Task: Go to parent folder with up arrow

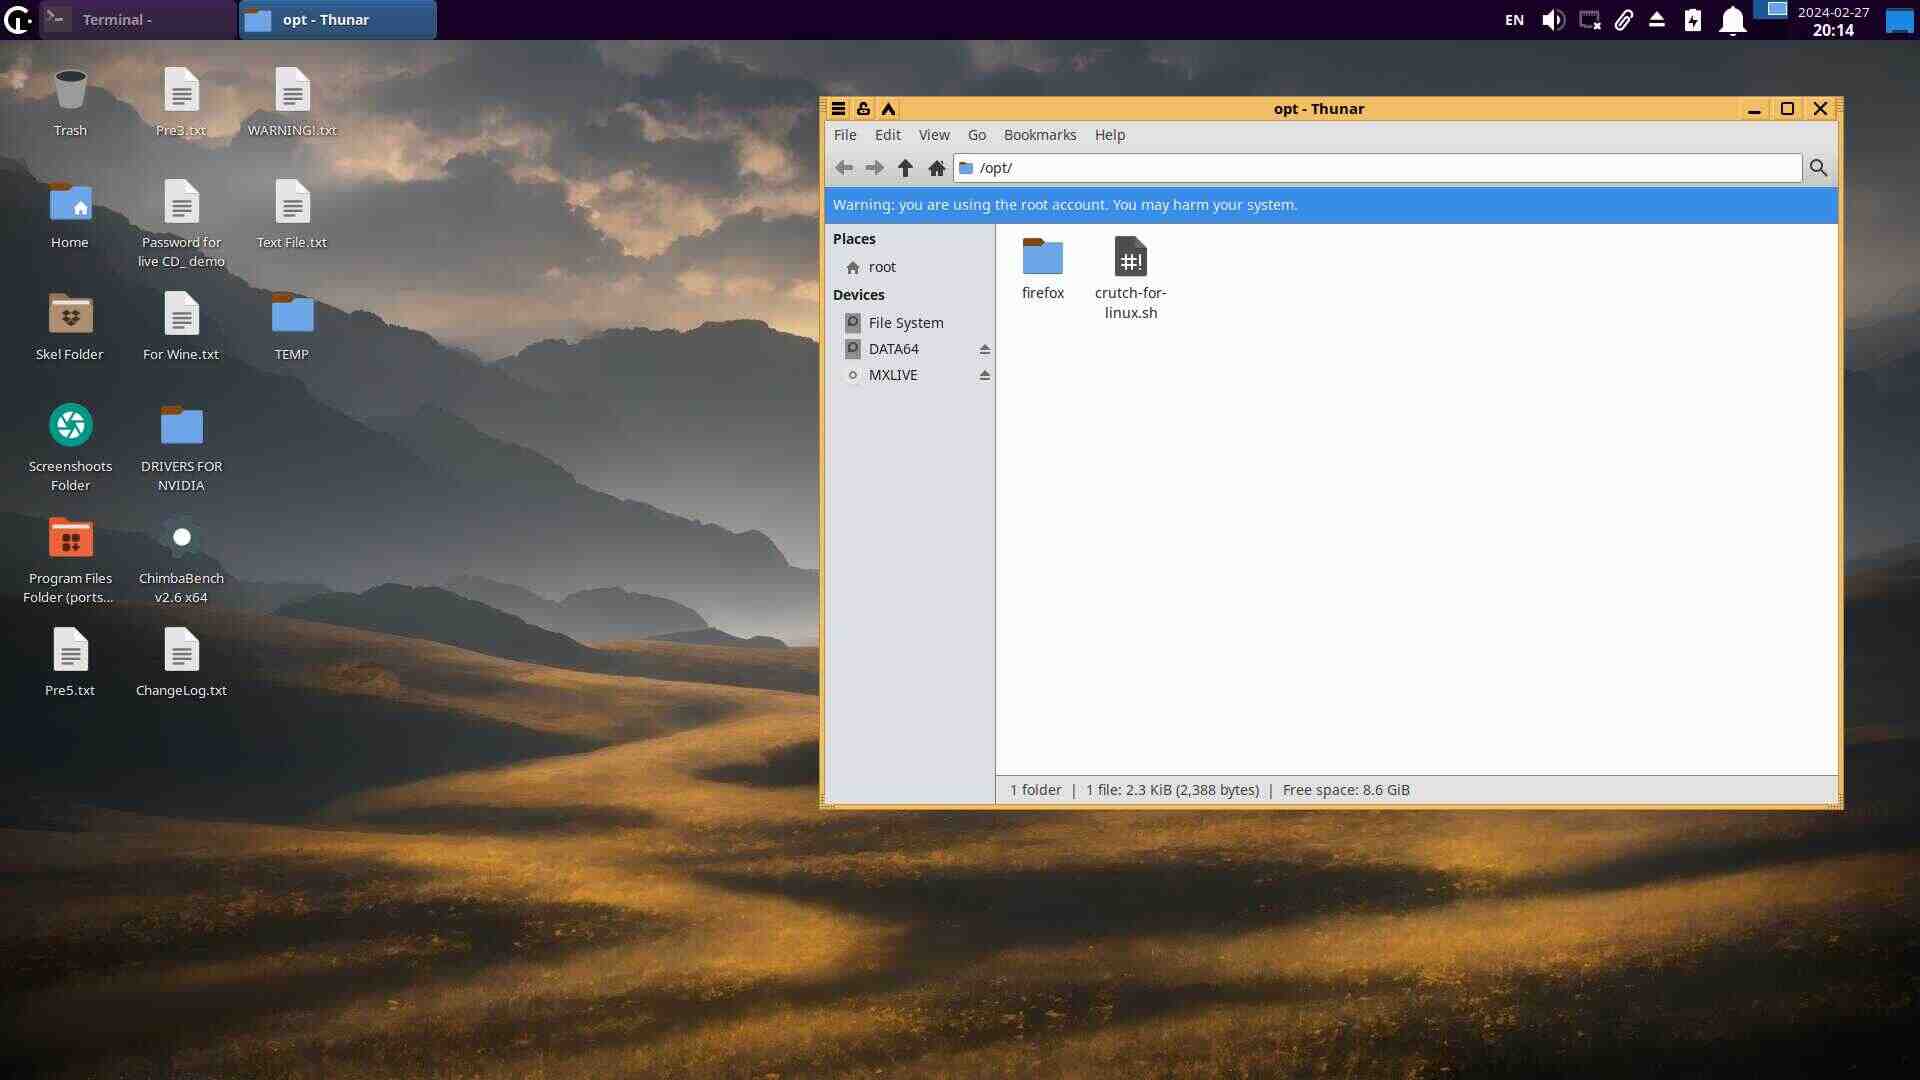Action: point(905,168)
